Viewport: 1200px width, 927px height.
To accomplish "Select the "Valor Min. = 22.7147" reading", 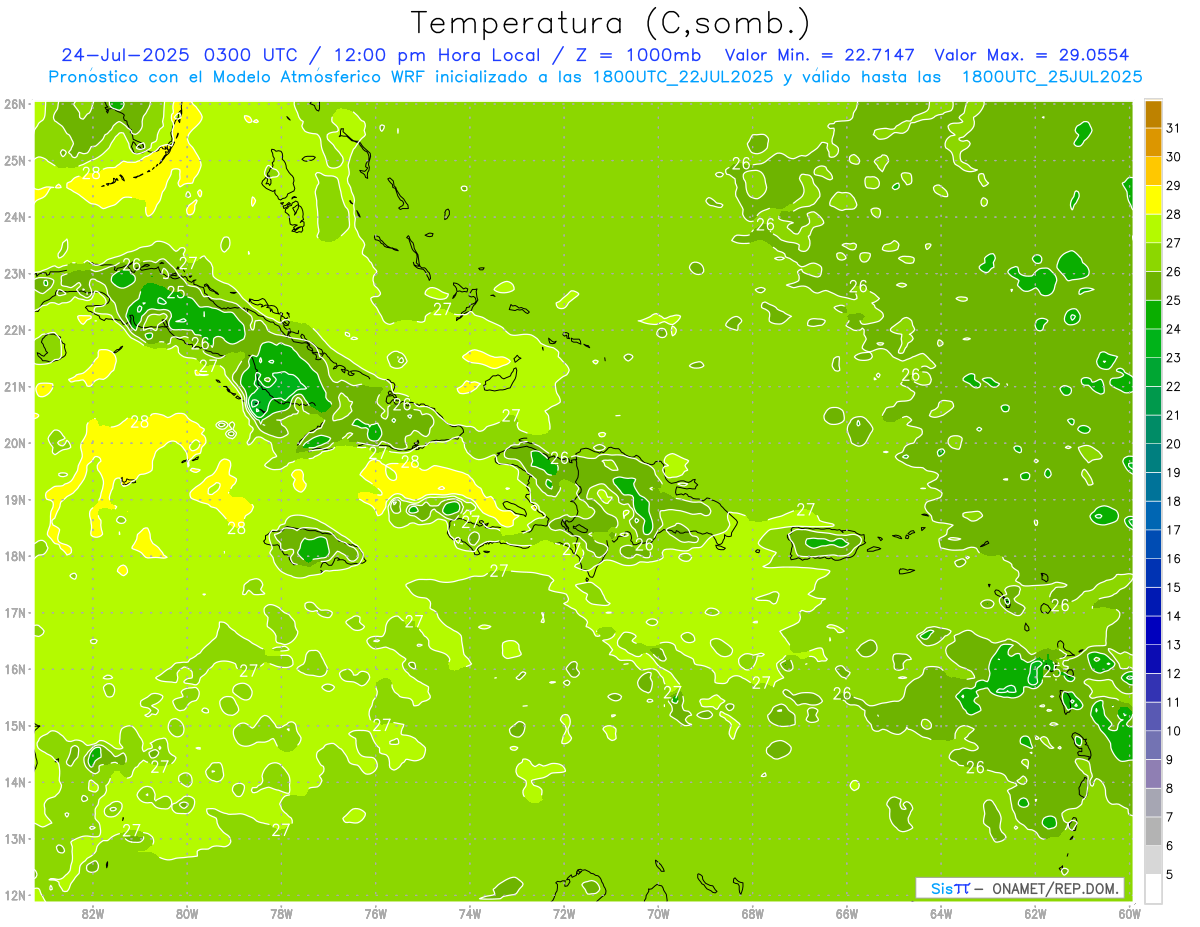I will coord(819,55).
